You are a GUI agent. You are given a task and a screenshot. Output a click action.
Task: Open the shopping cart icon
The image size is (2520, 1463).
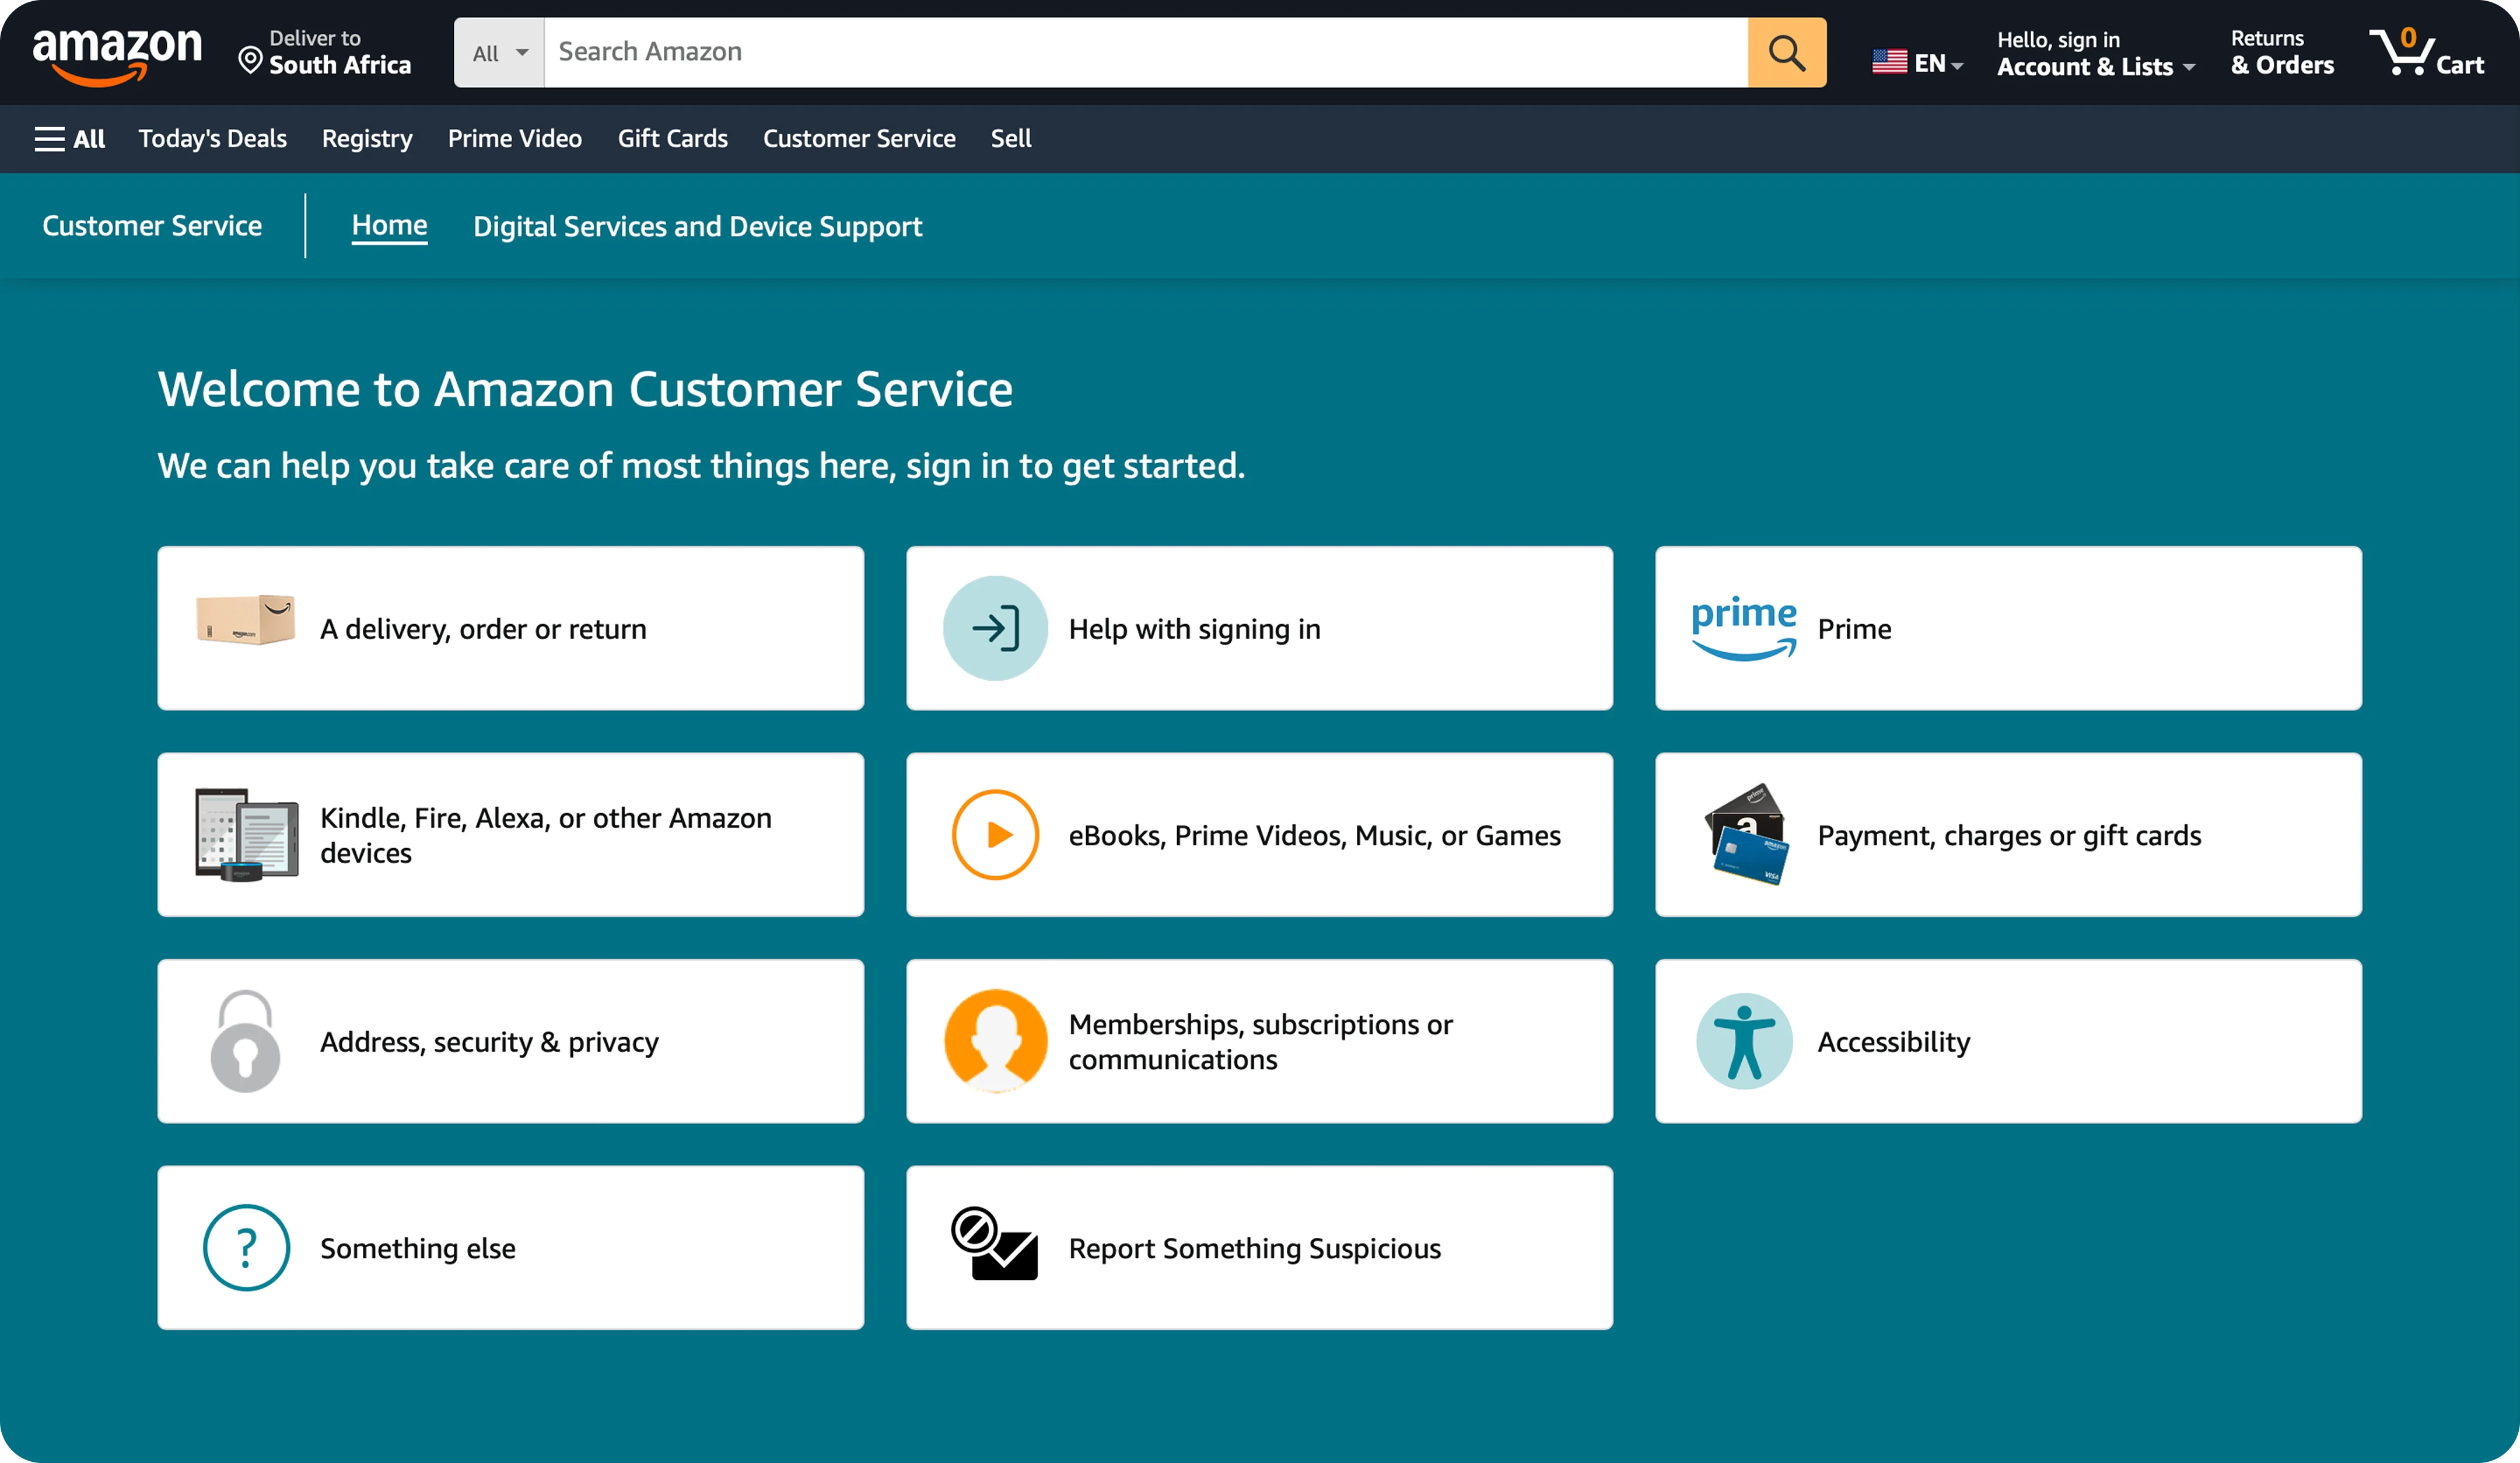pos(2402,51)
